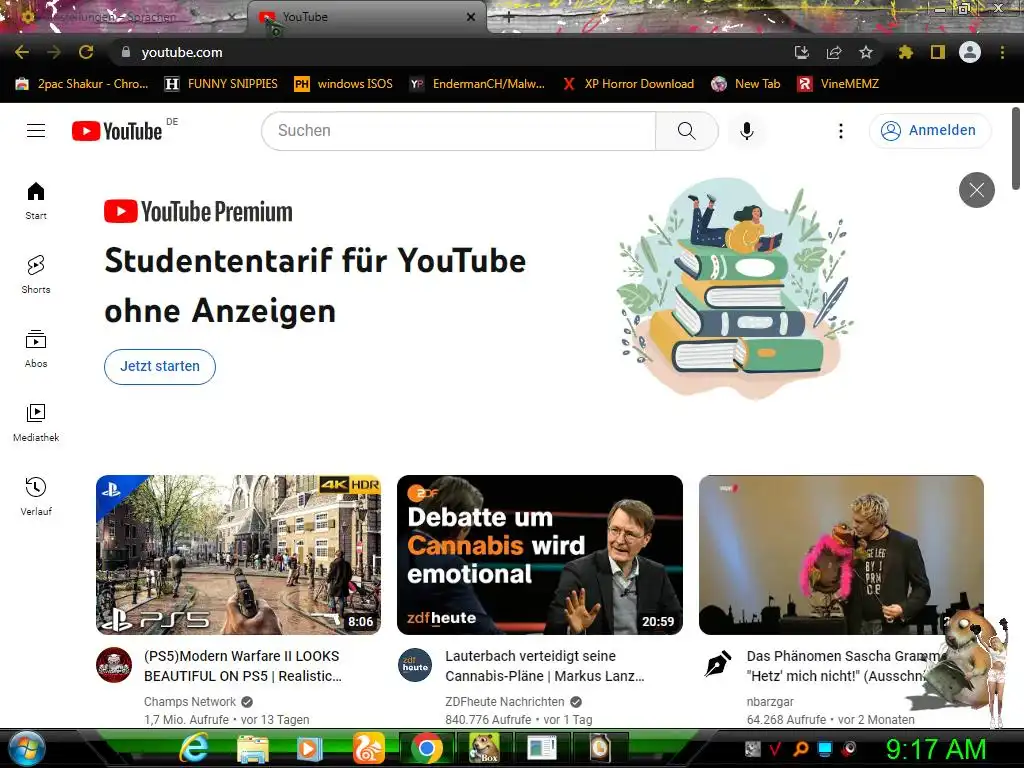The image size is (1024, 768).
Task: Open Shorts in the sidebar
Action: pyautogui.click(x=36, y=274)
